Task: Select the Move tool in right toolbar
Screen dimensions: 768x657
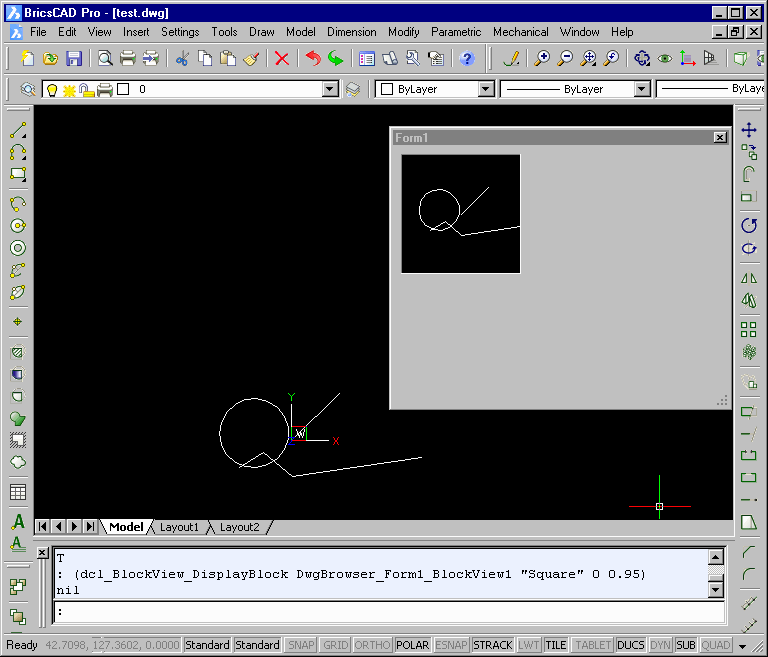Action: (749, 130)
